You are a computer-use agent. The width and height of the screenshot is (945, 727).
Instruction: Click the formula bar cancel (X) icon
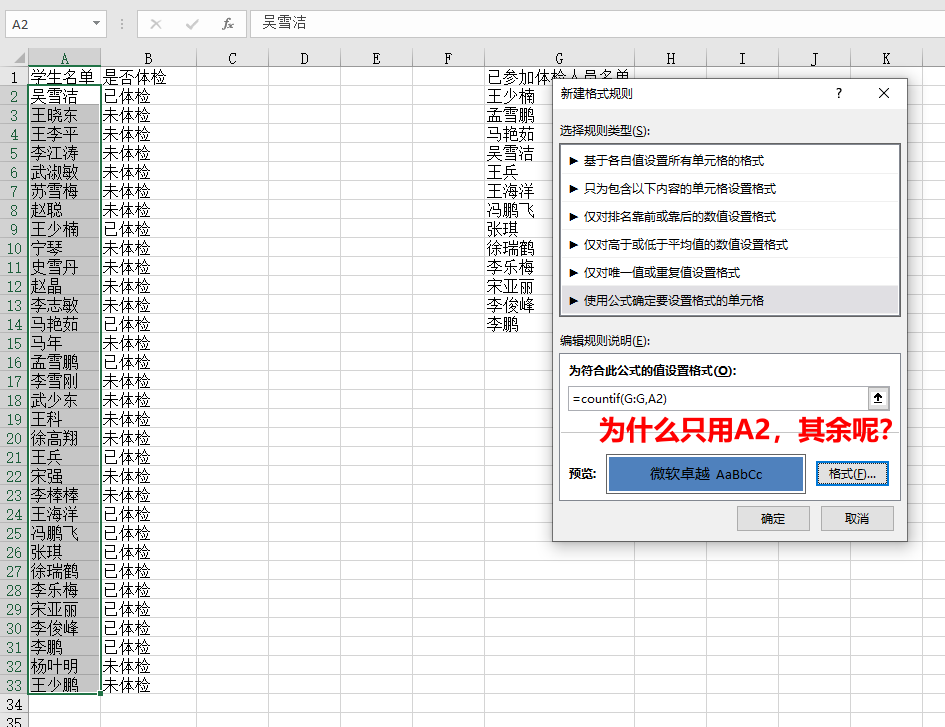tap(156, 23)
